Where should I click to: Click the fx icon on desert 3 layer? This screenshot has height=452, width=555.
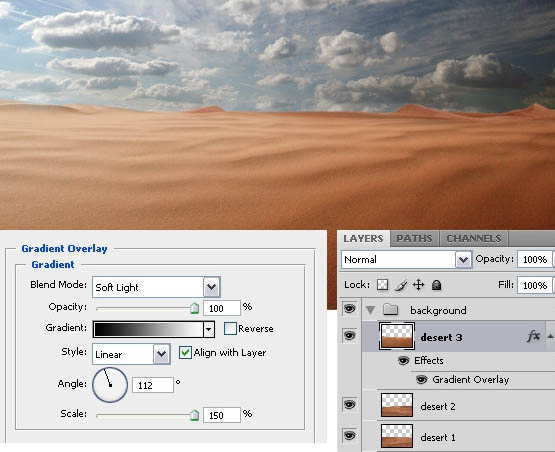(x=533, y=336)
